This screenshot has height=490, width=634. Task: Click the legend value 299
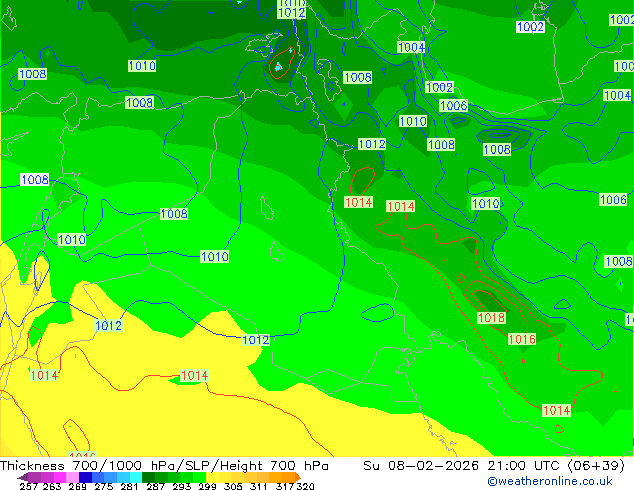point(207,486)
